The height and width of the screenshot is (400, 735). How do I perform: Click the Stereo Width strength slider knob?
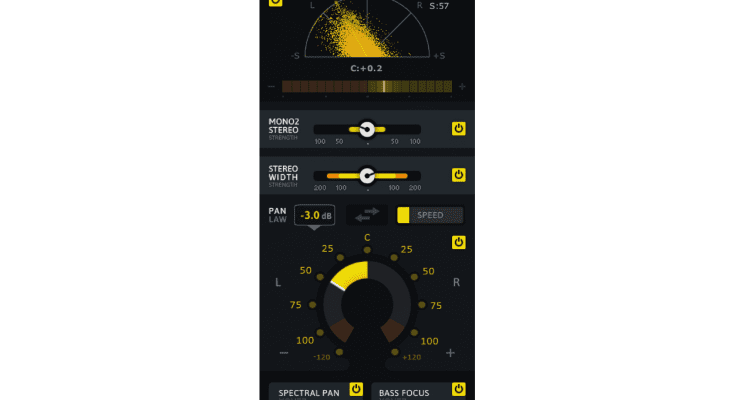pyautogui.click(x=367, y=176)
